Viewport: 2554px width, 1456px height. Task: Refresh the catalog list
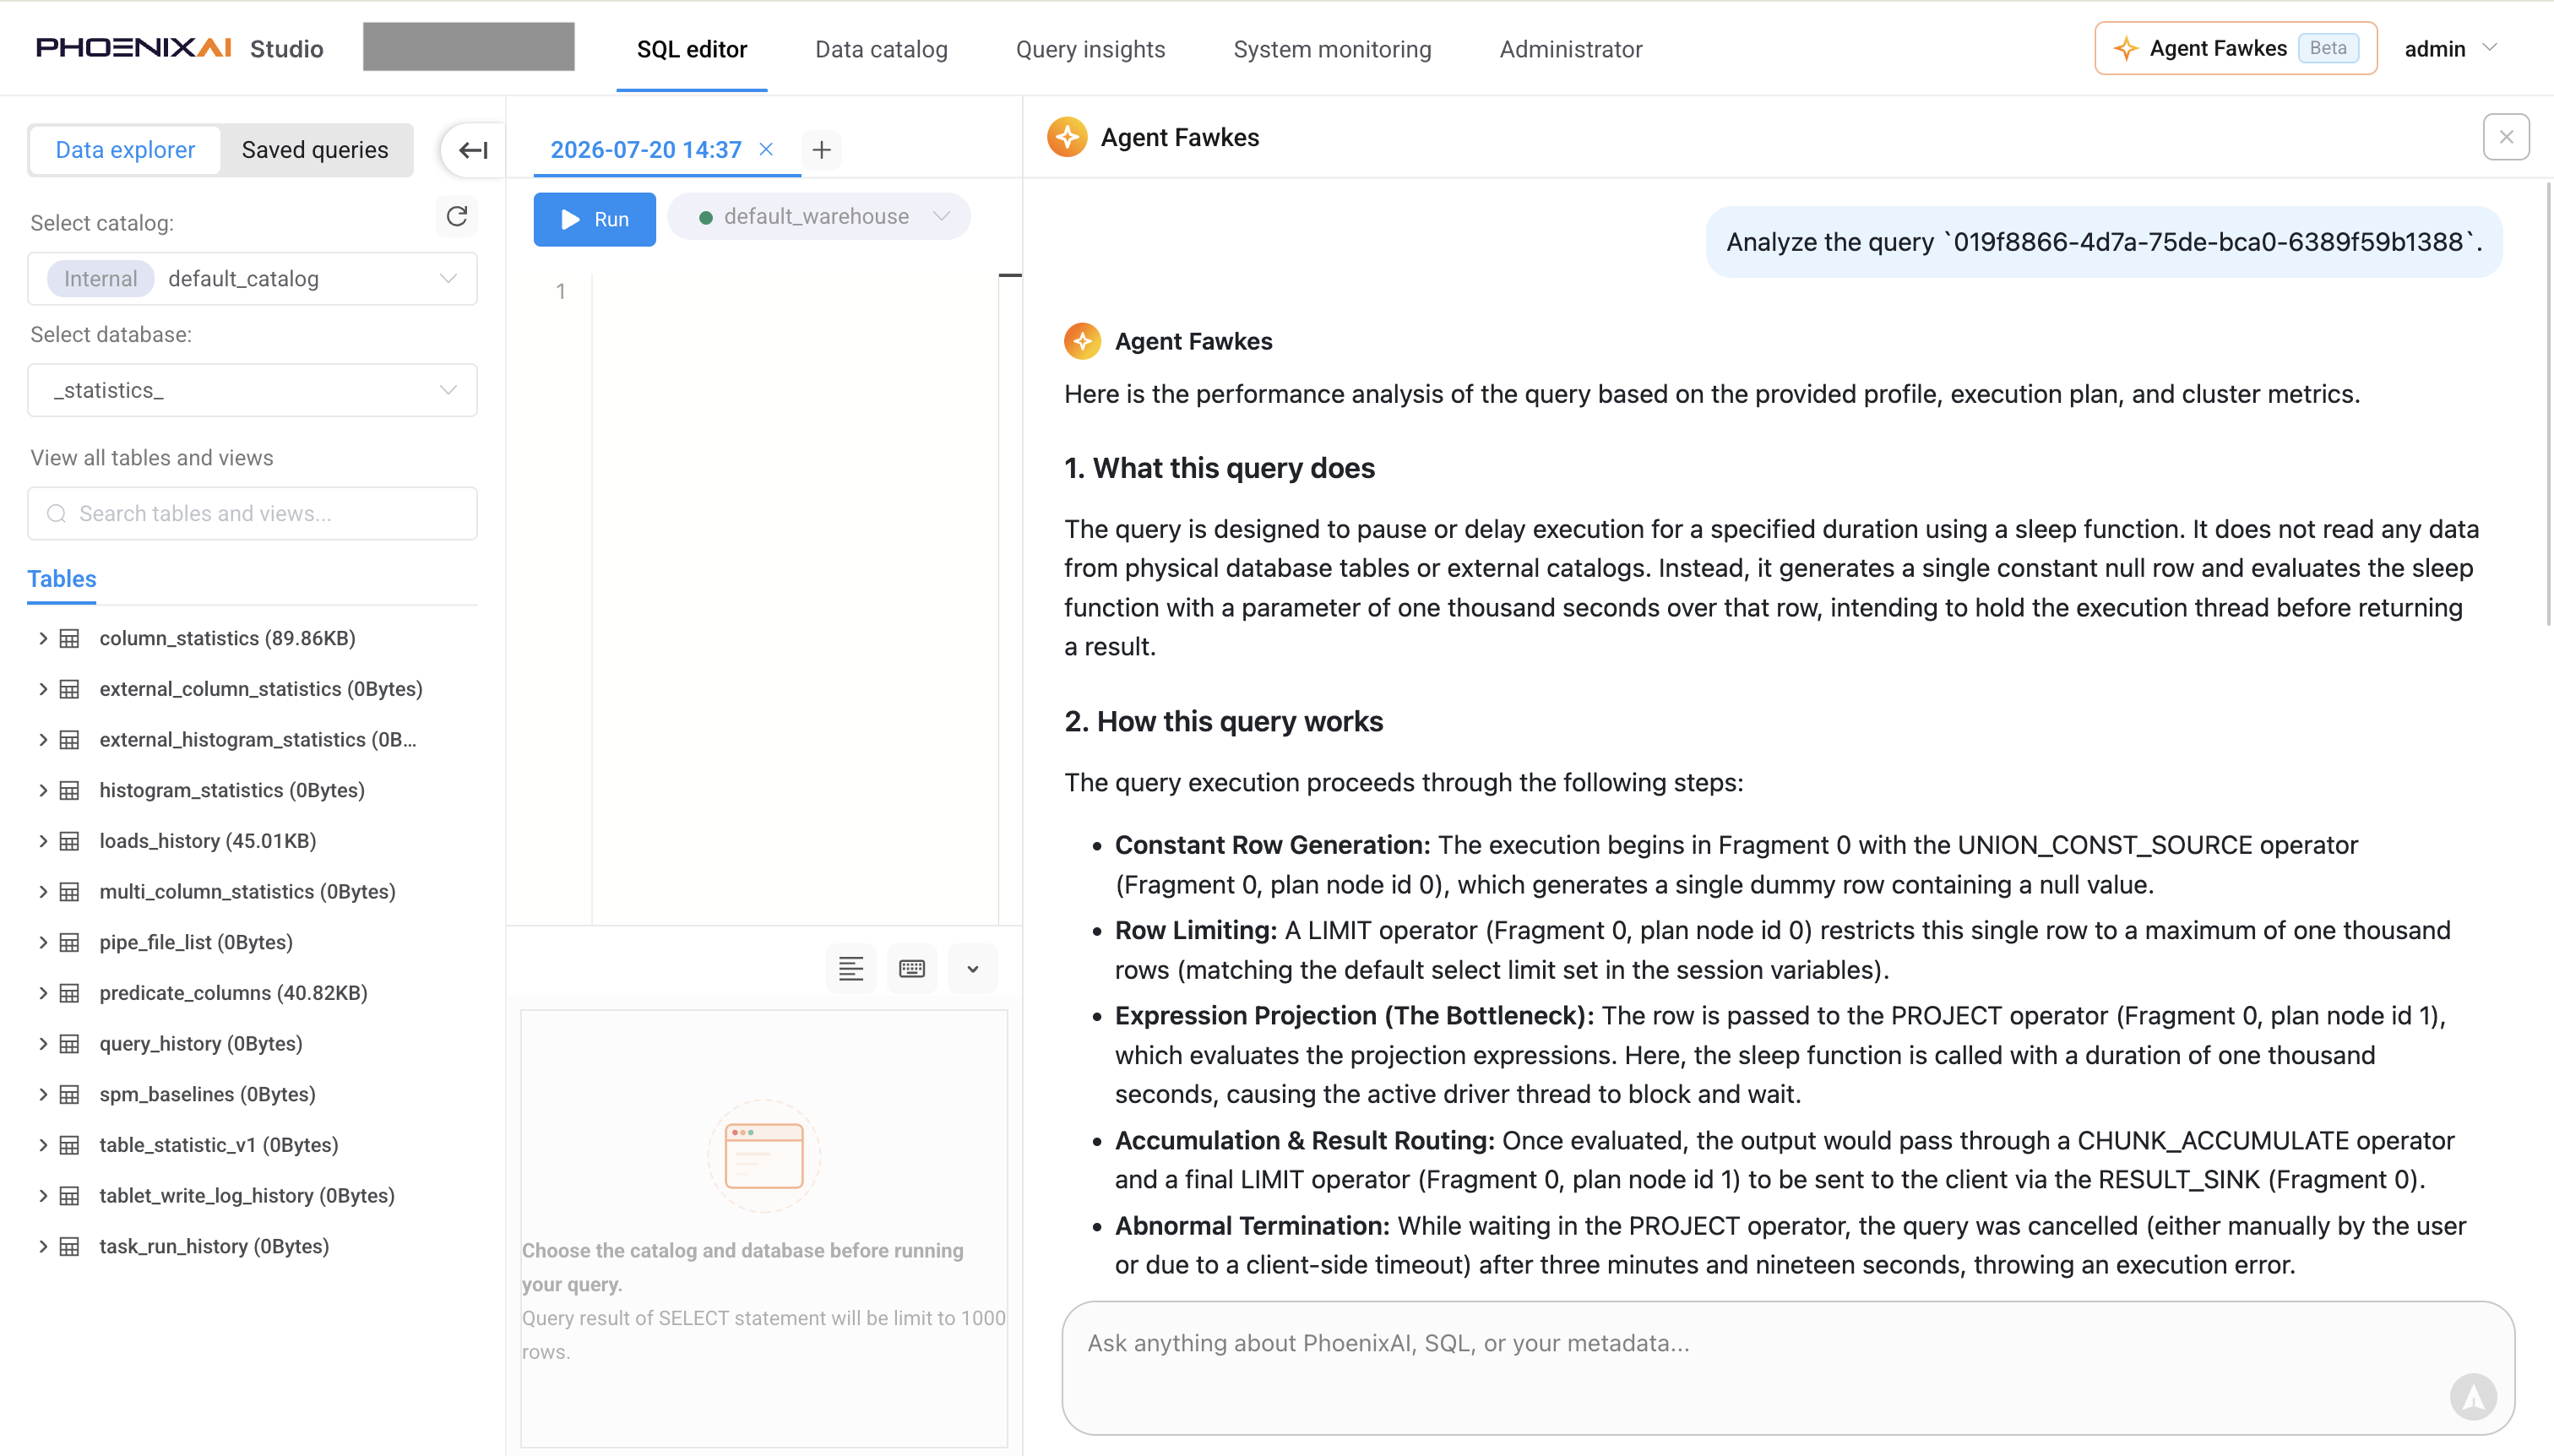coord(457,217)
